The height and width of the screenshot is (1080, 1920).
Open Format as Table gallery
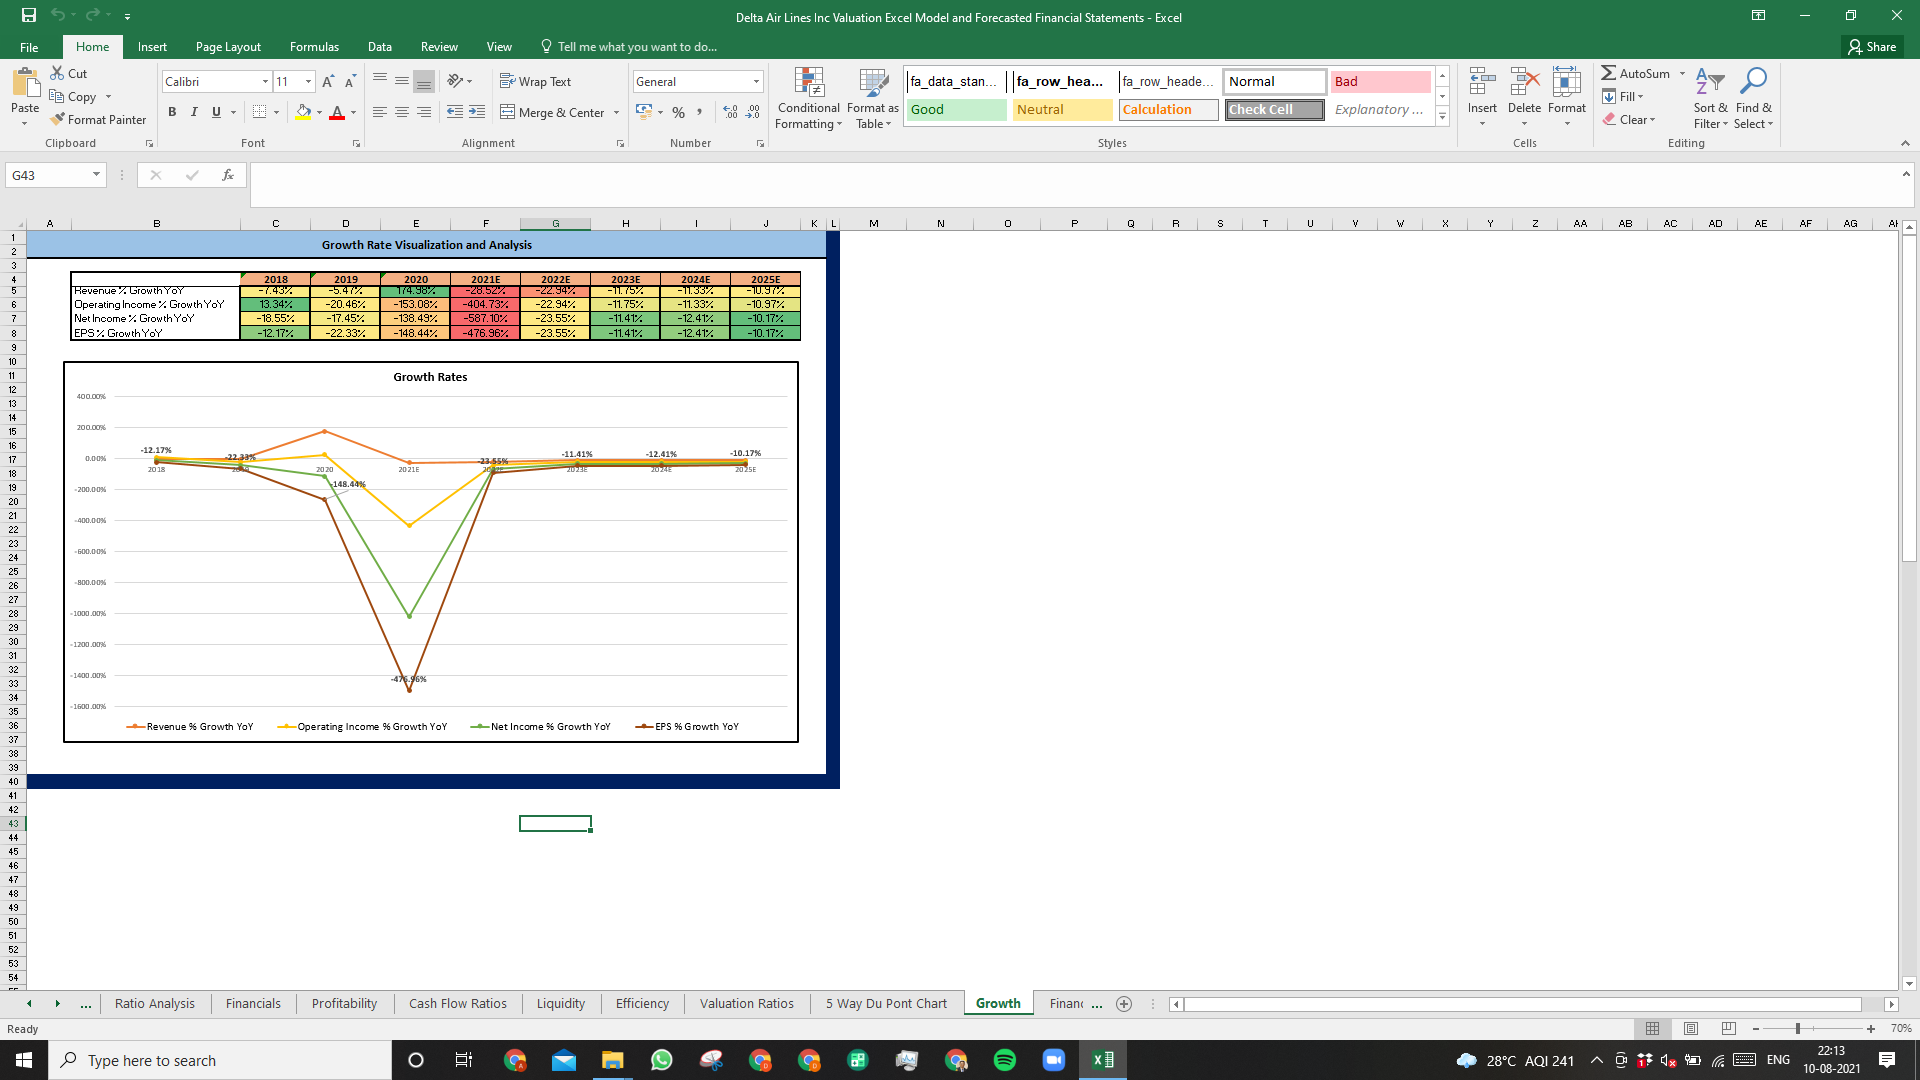(x=873, y=98)
